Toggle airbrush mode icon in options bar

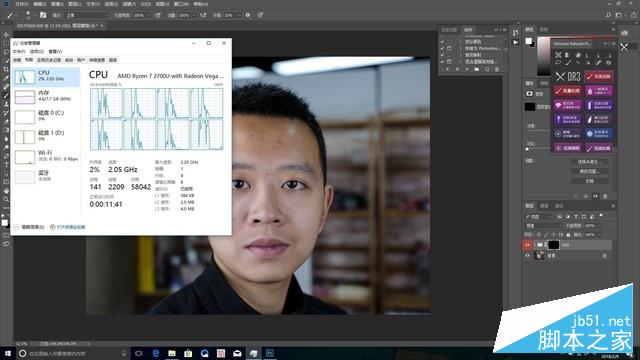pyautogui.click(x=203, y=15)
